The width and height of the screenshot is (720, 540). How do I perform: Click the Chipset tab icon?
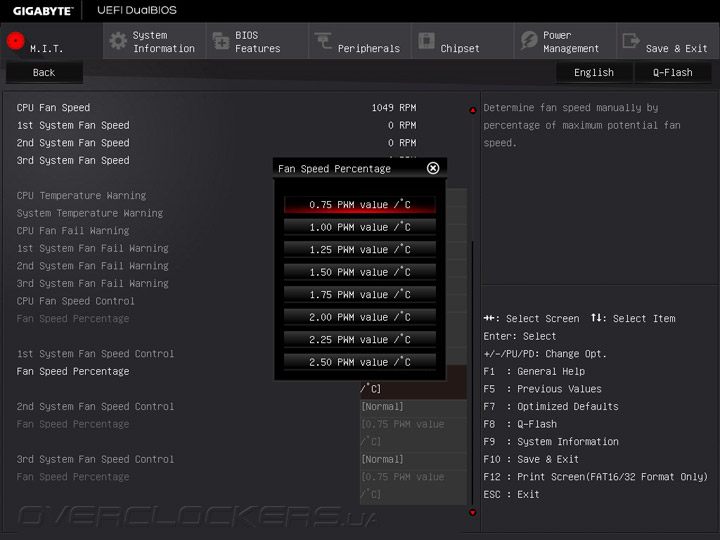pyautogui.click(x=426, y=40)
